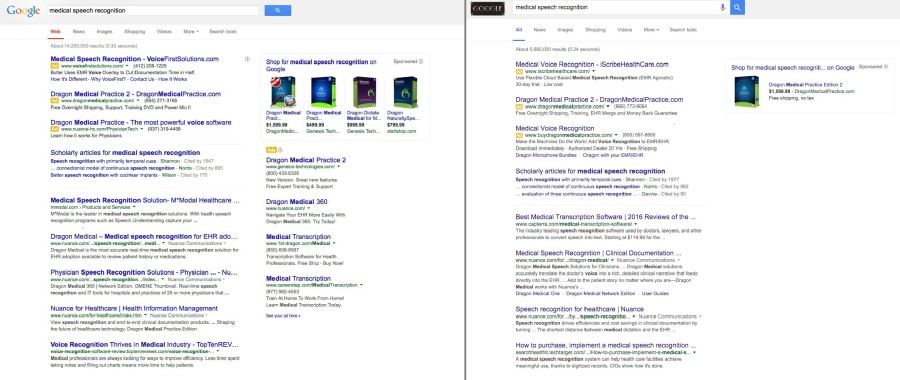Screen dimensions: 900x380
Task: Click the info icon next to Sponsored on the right page
Action: pos(886,67)
